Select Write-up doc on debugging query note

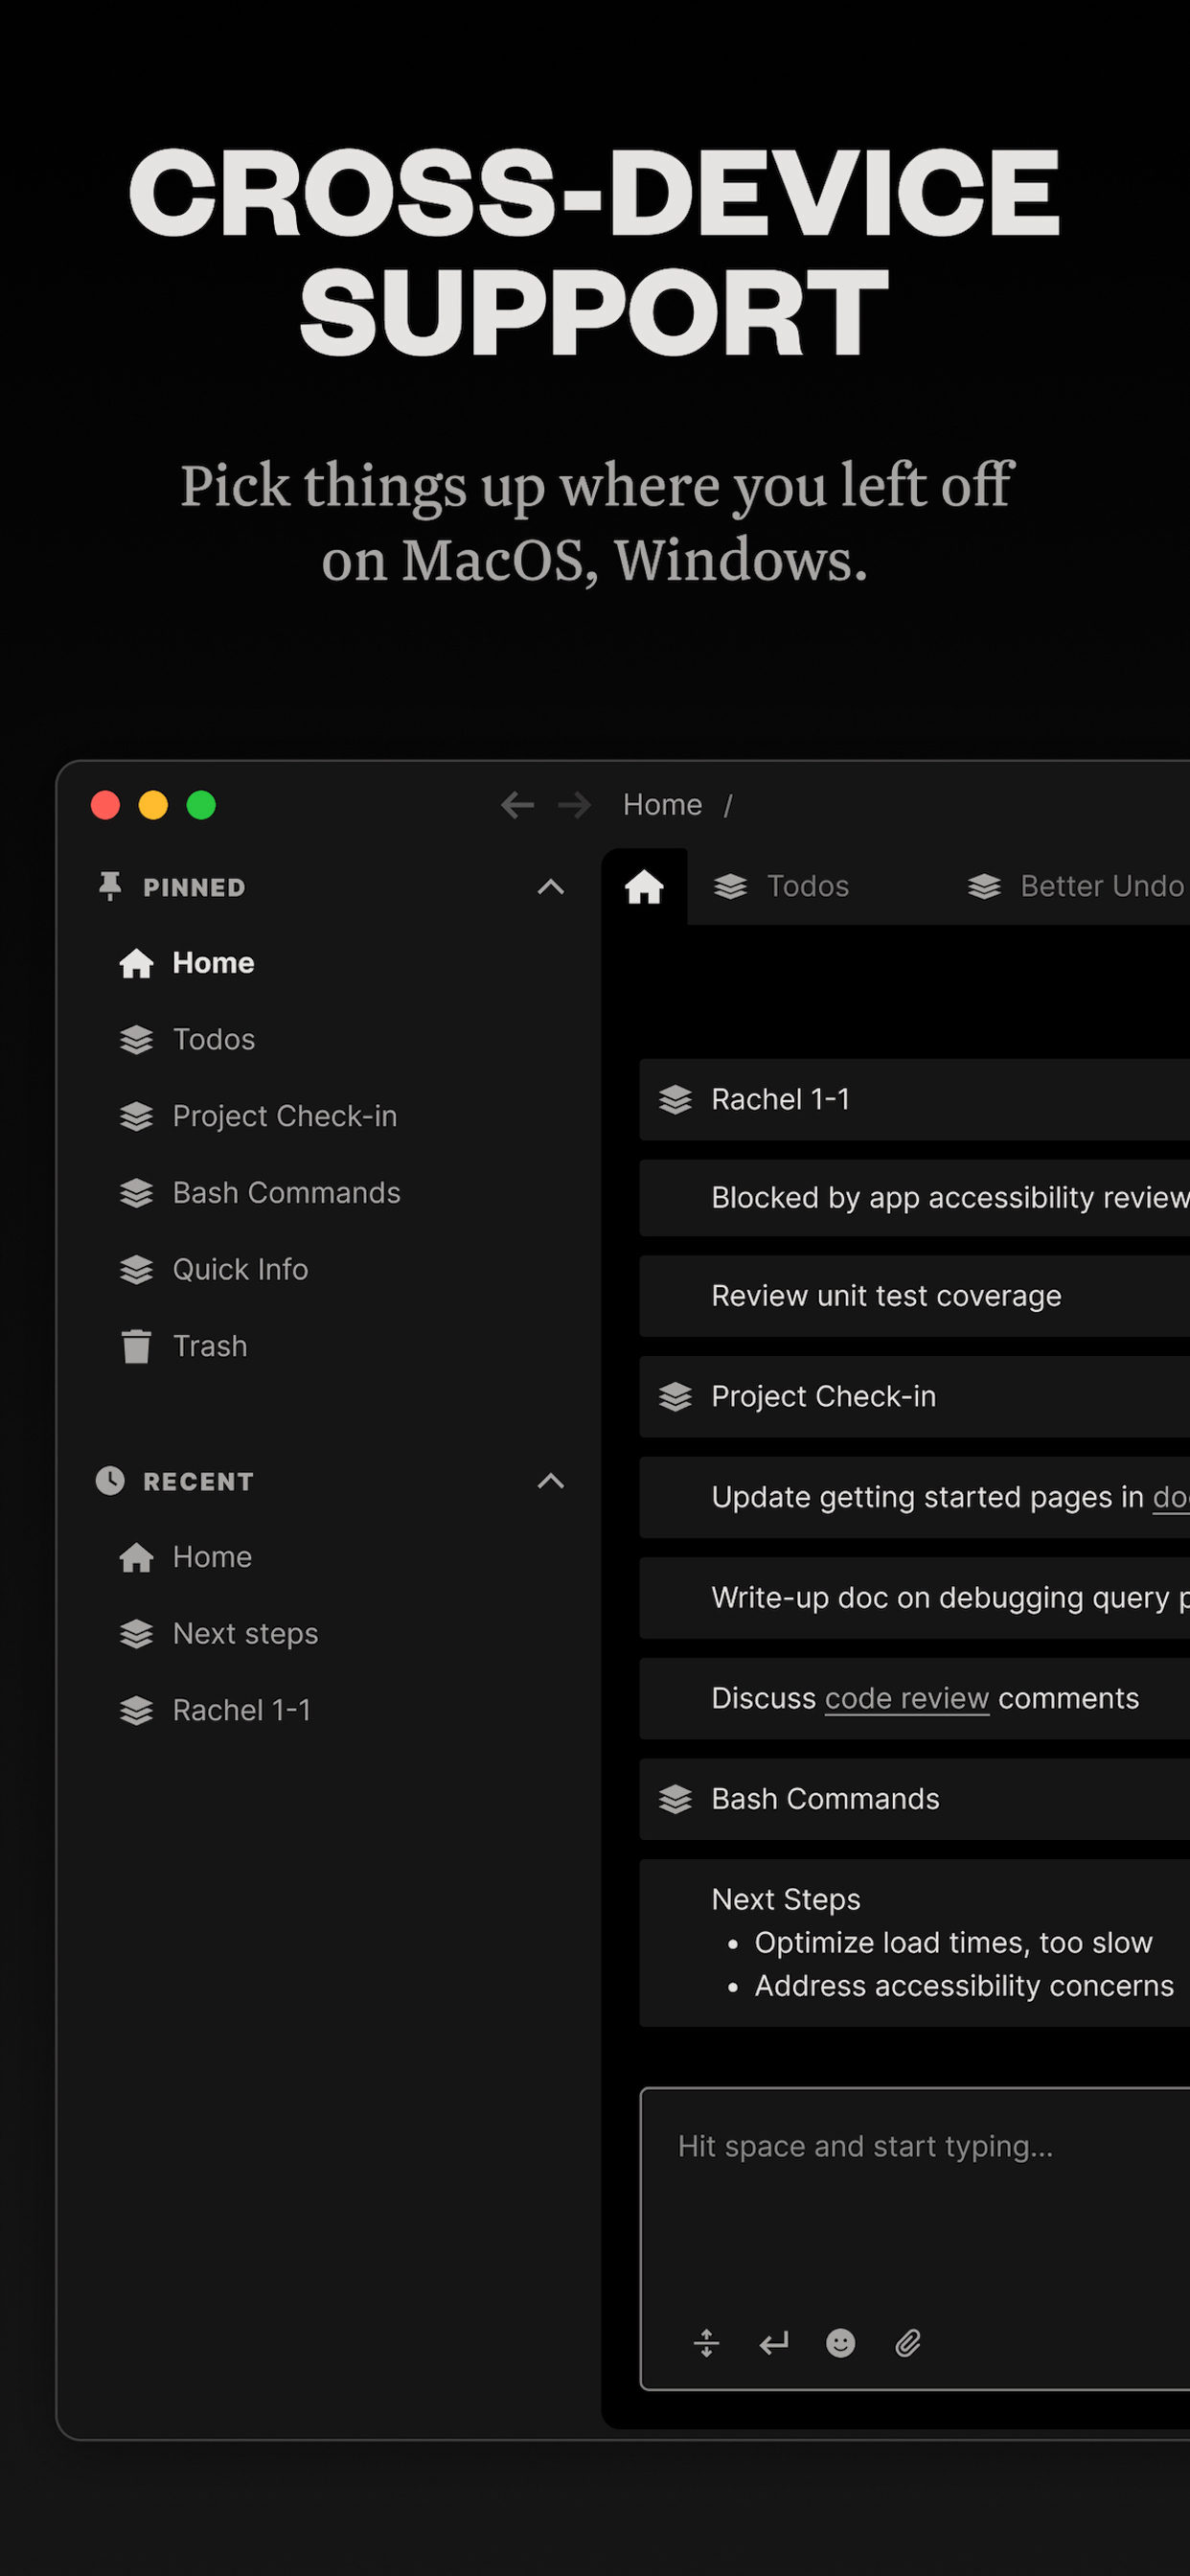(914, 1598)
